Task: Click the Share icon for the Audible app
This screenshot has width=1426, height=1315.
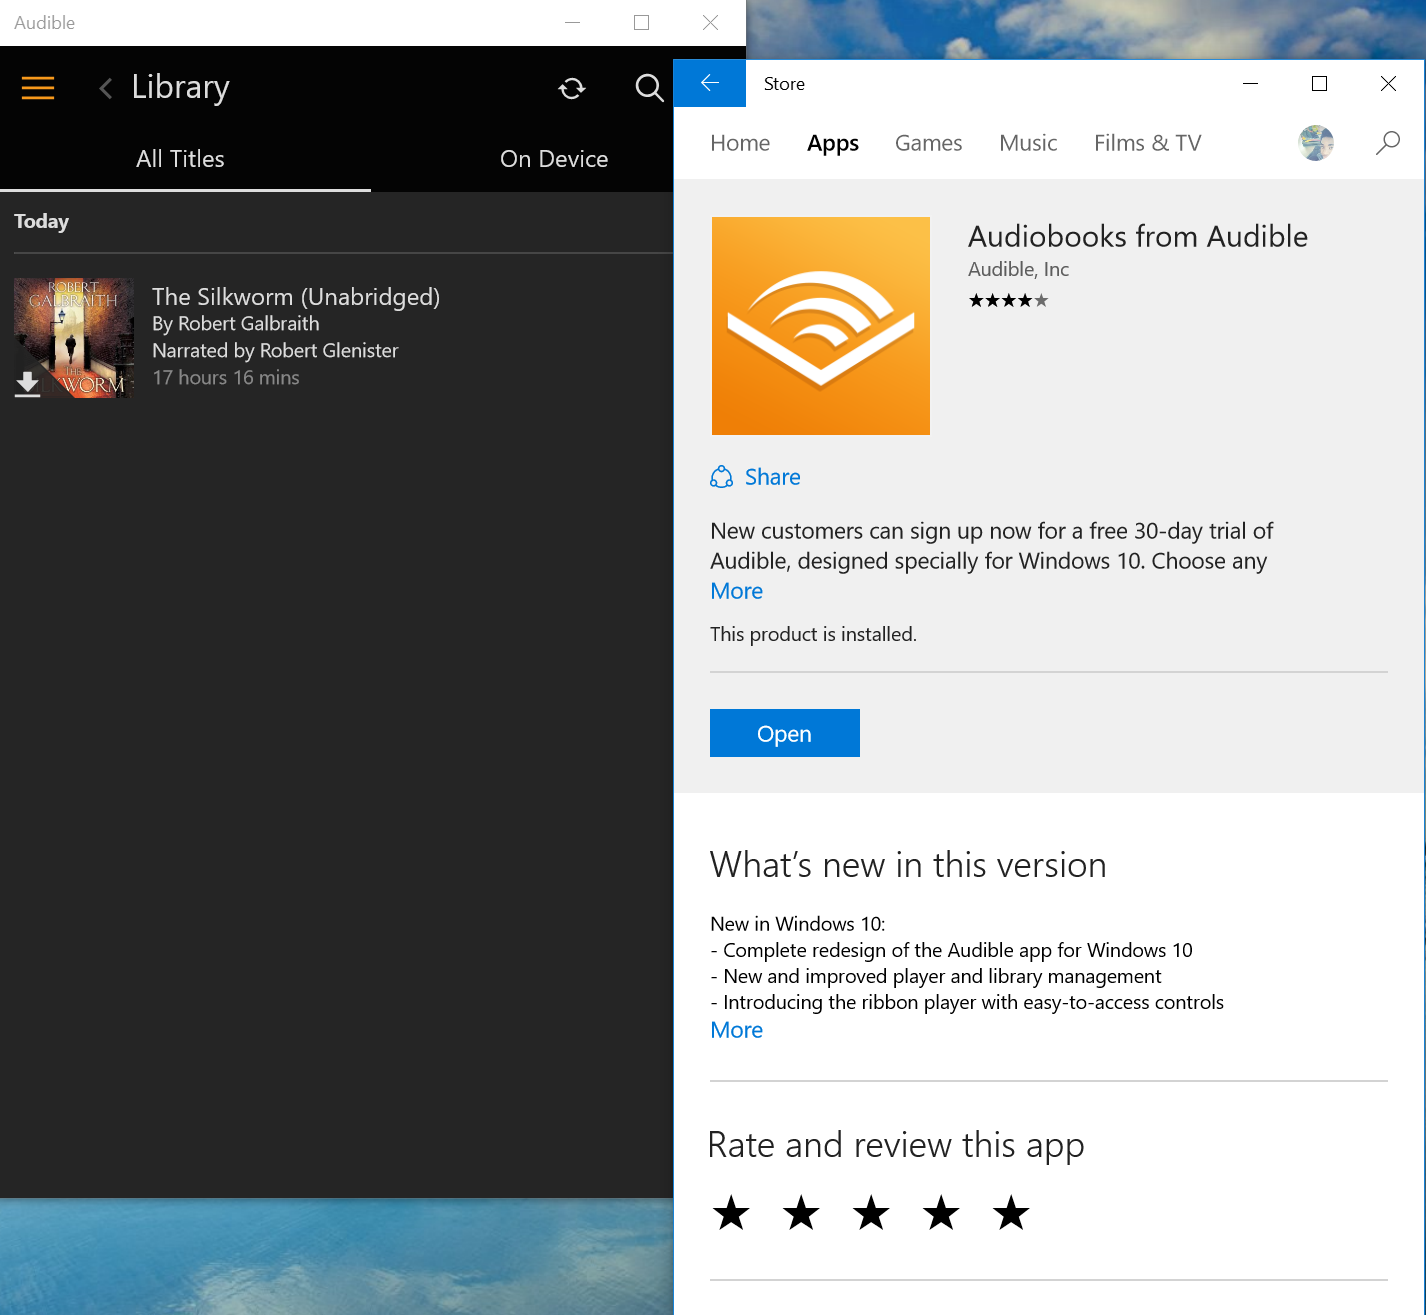Action: point(721,477)
